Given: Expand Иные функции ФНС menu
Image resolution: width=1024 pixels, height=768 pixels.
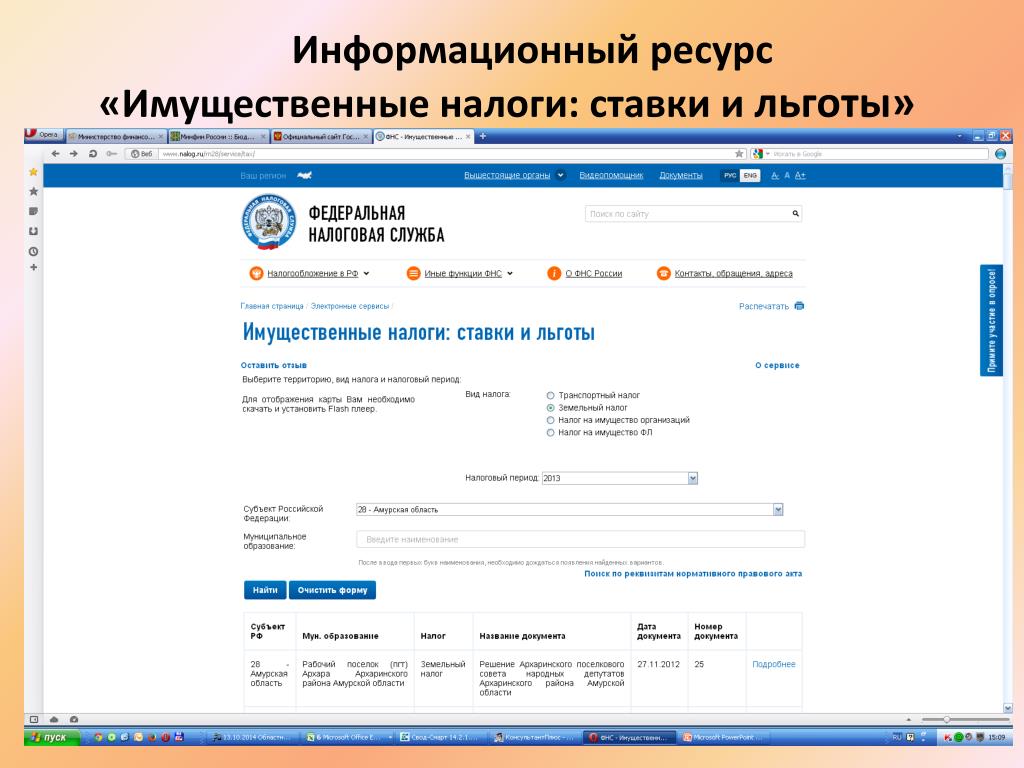Looking at the screenshot, I should tap(510, 274).
